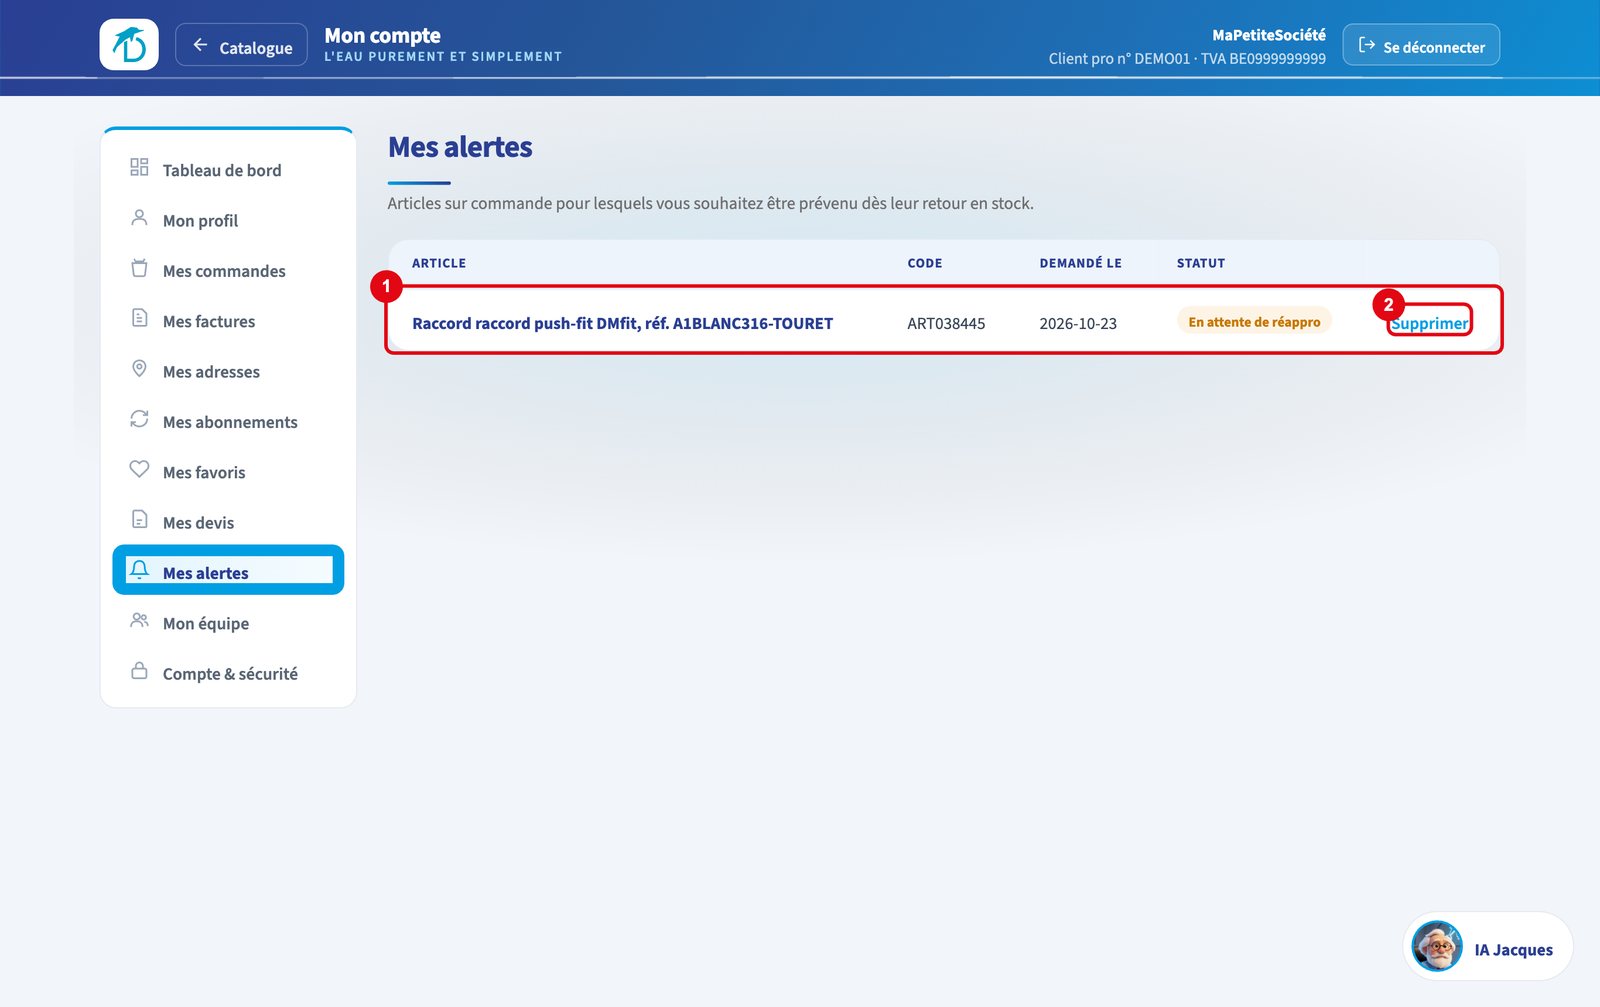
Task: Click the Mes devis document icon
Action: click(139, 520)
